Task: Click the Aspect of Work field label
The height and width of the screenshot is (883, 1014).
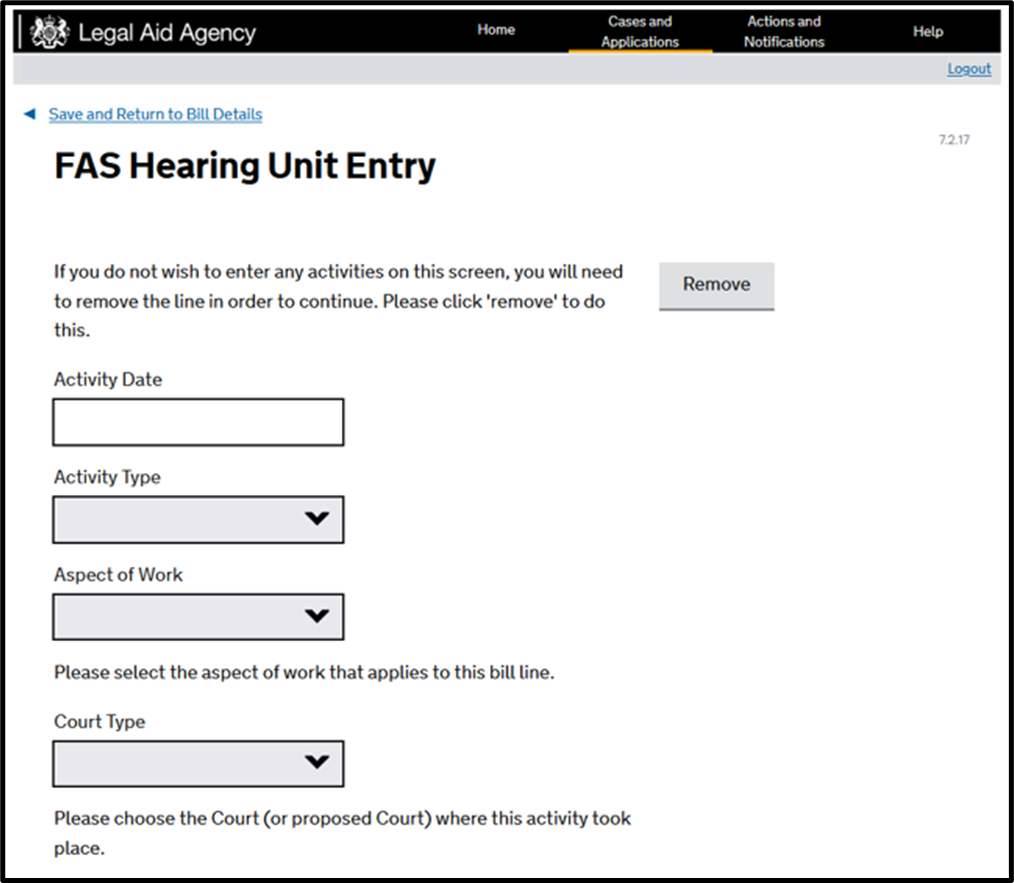Action: click(118, 575)
